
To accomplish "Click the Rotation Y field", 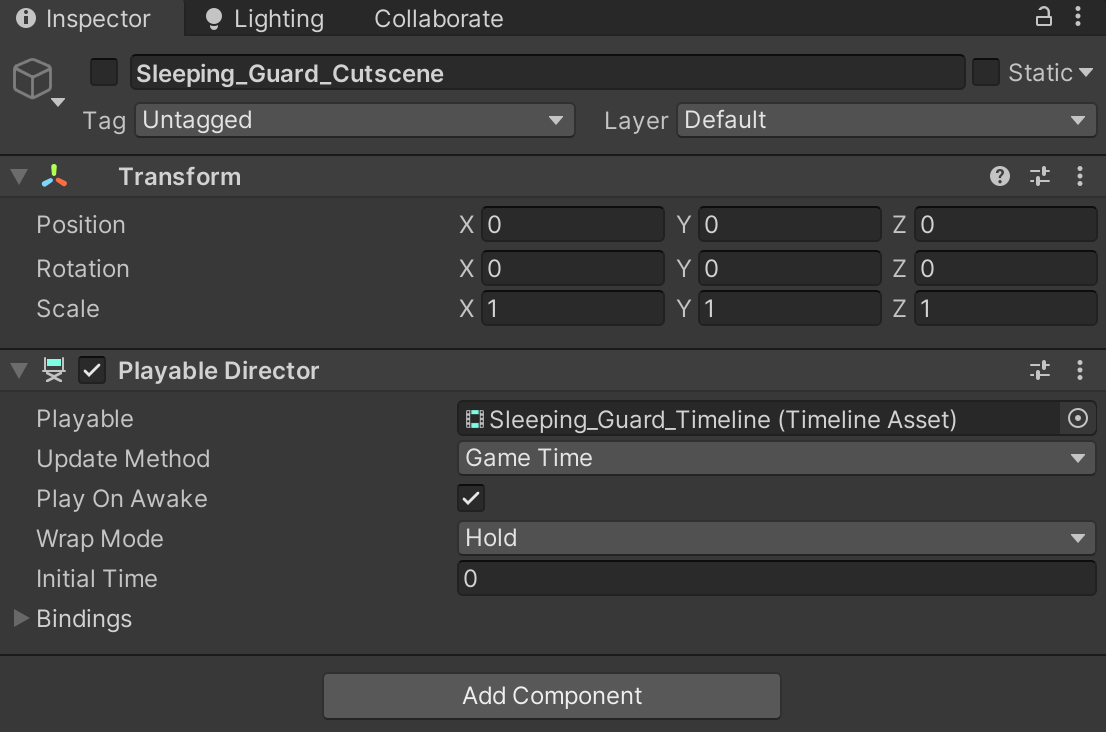I will pyautogui.click(x=789, y=268).
